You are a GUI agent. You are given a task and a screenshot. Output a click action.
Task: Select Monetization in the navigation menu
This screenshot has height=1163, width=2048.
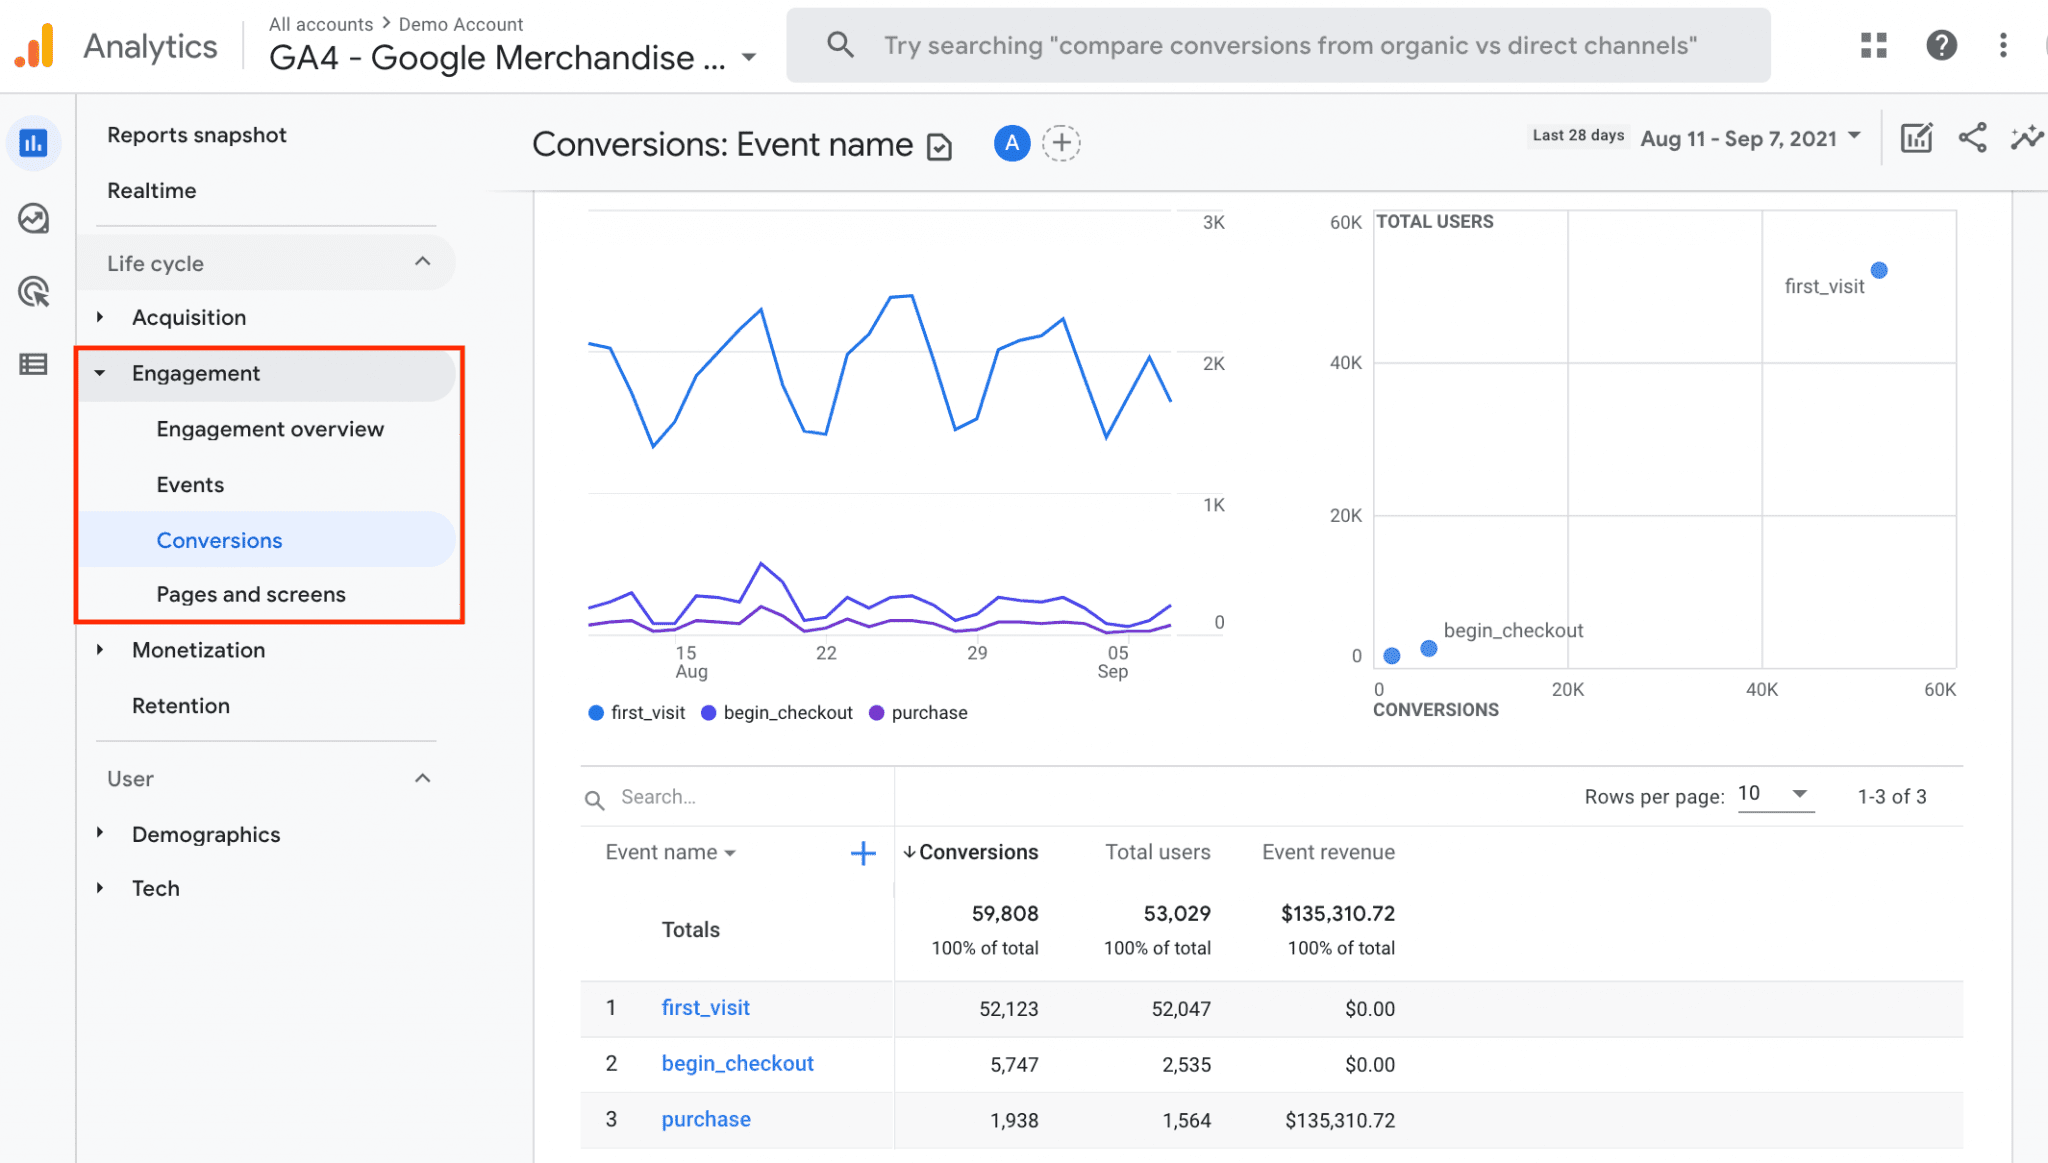click(x=198, y=650)
